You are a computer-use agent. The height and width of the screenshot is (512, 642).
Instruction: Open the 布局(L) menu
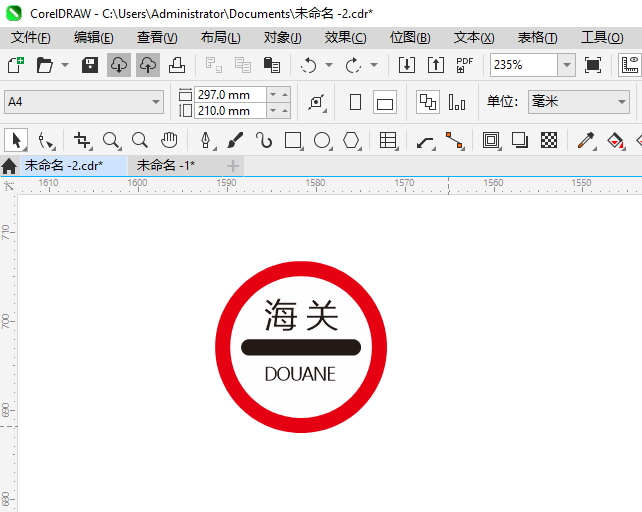click(221, 38)
